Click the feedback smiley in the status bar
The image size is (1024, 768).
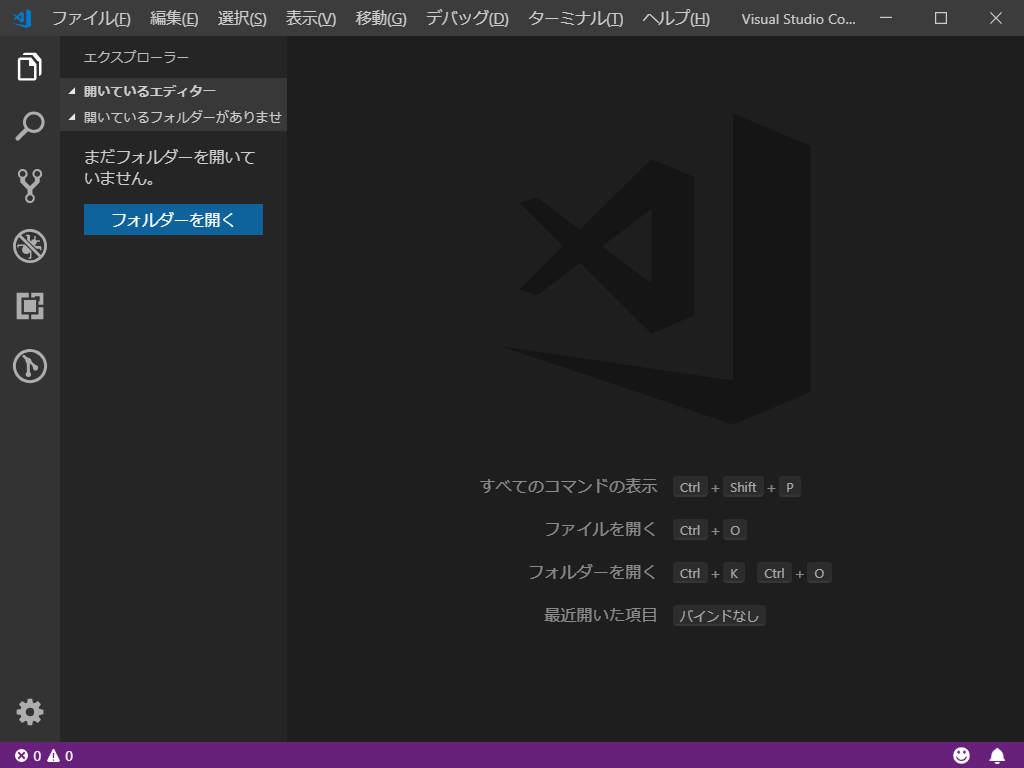pyautogui.click(x=962, y=757)
